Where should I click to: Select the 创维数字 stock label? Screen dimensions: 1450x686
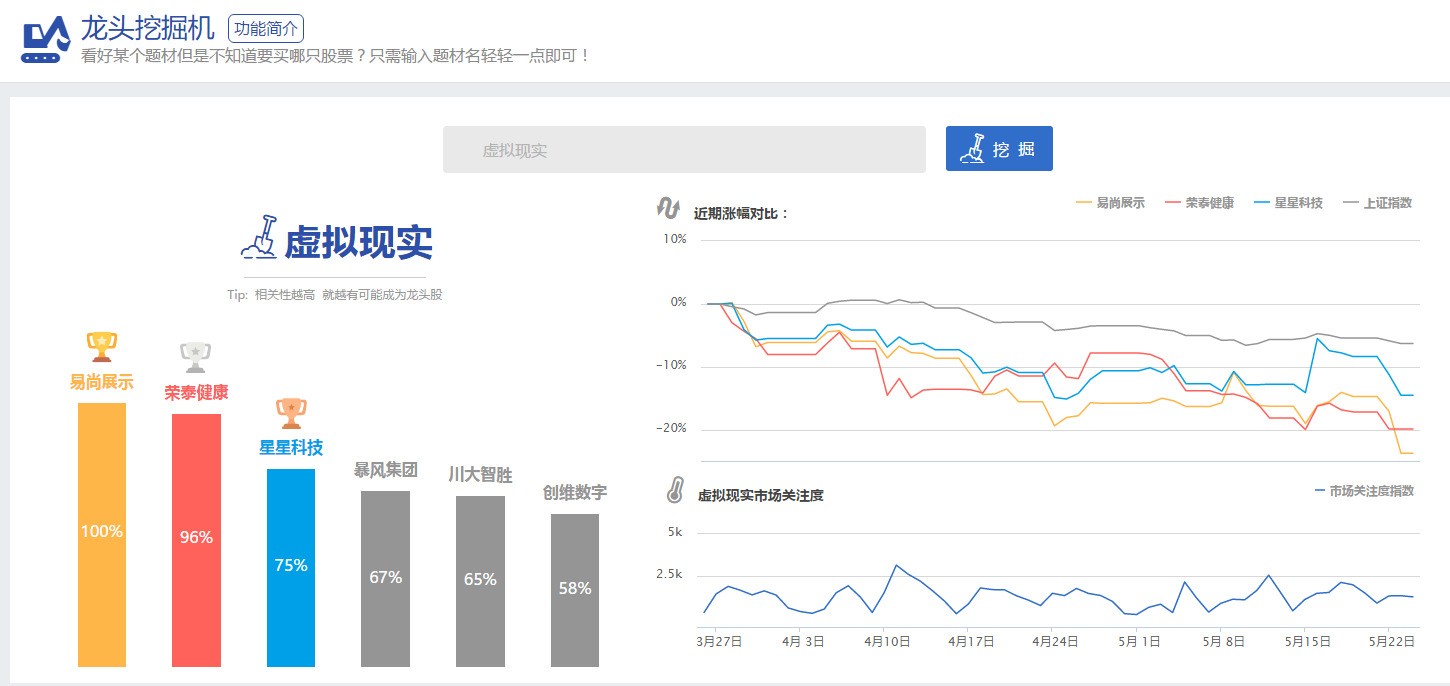point(575,493)
